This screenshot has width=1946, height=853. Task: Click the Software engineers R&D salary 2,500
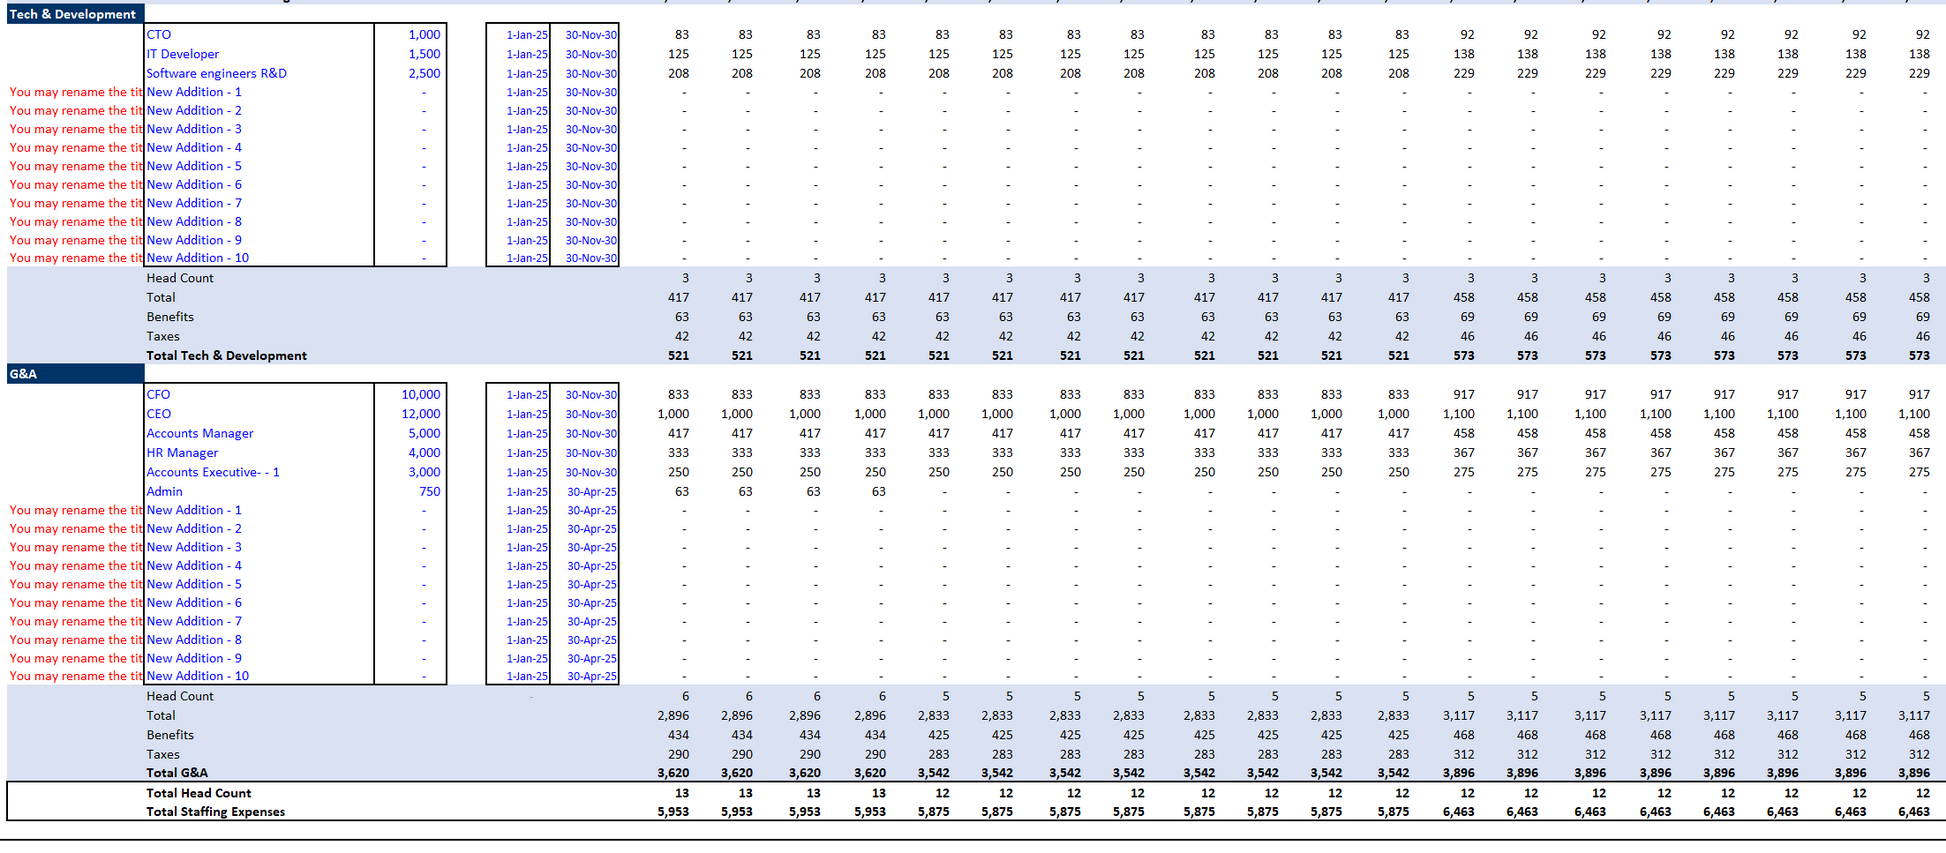[423, 73]
